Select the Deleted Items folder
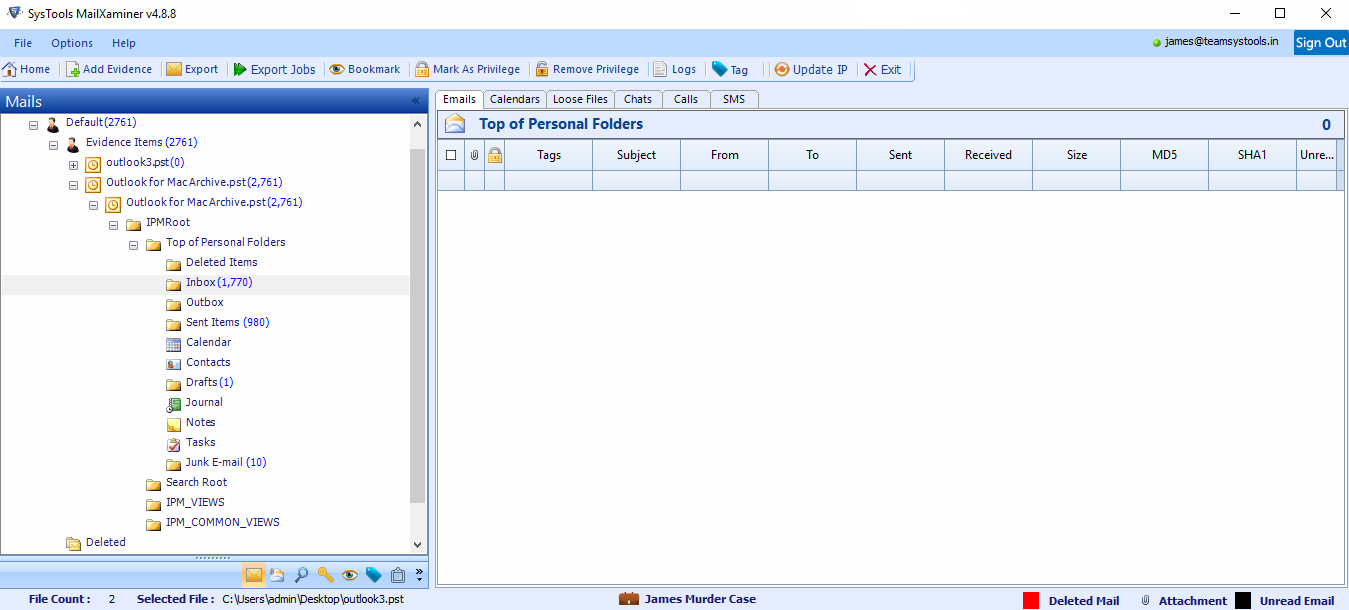 point(221,262)
